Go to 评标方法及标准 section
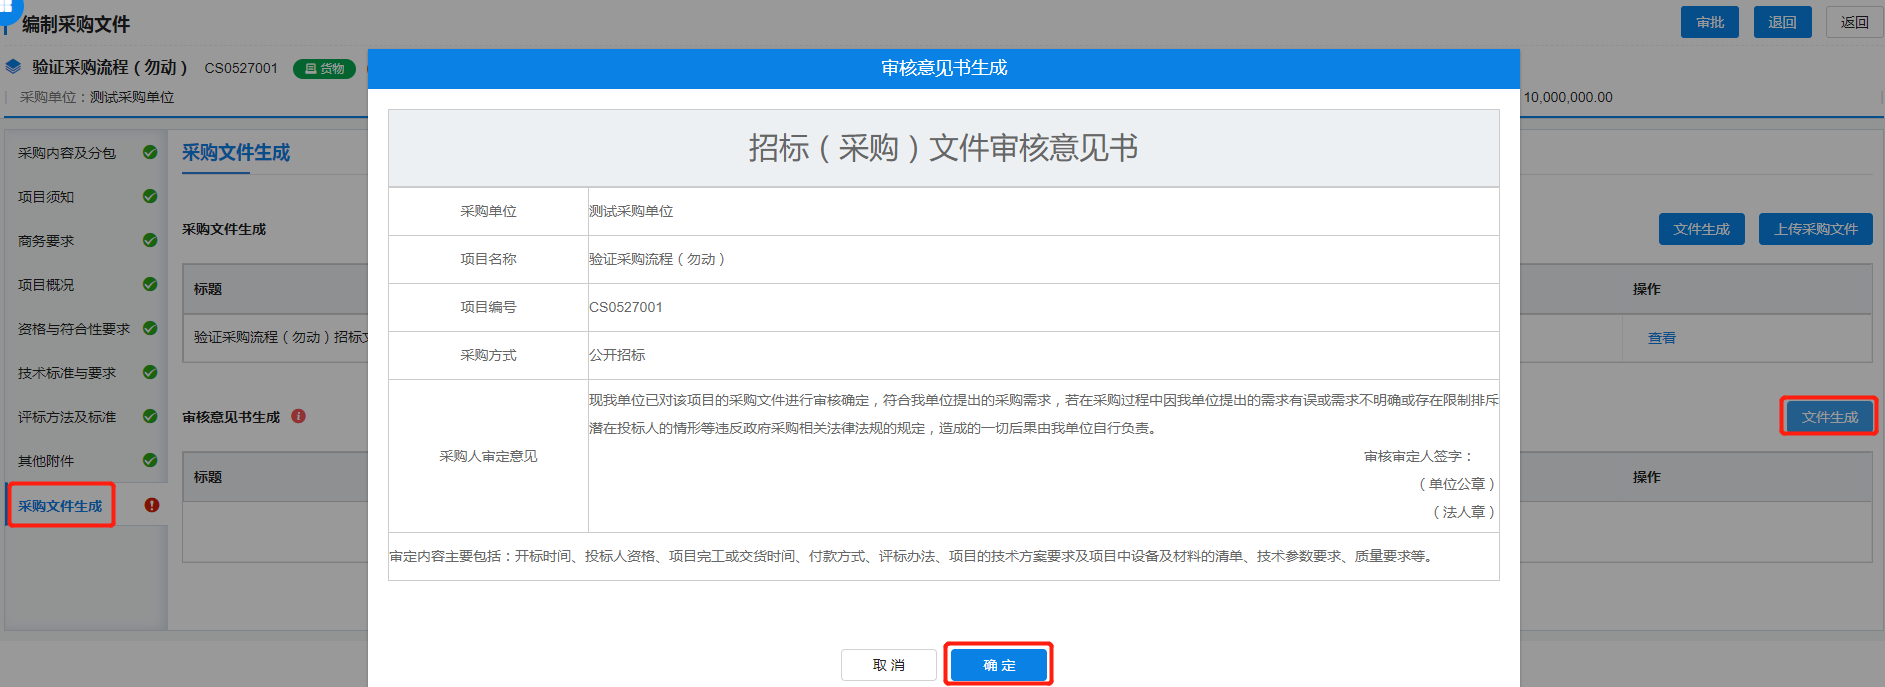Image resolution: width=1885 pixels, height=687 pixels. (67, 417)
